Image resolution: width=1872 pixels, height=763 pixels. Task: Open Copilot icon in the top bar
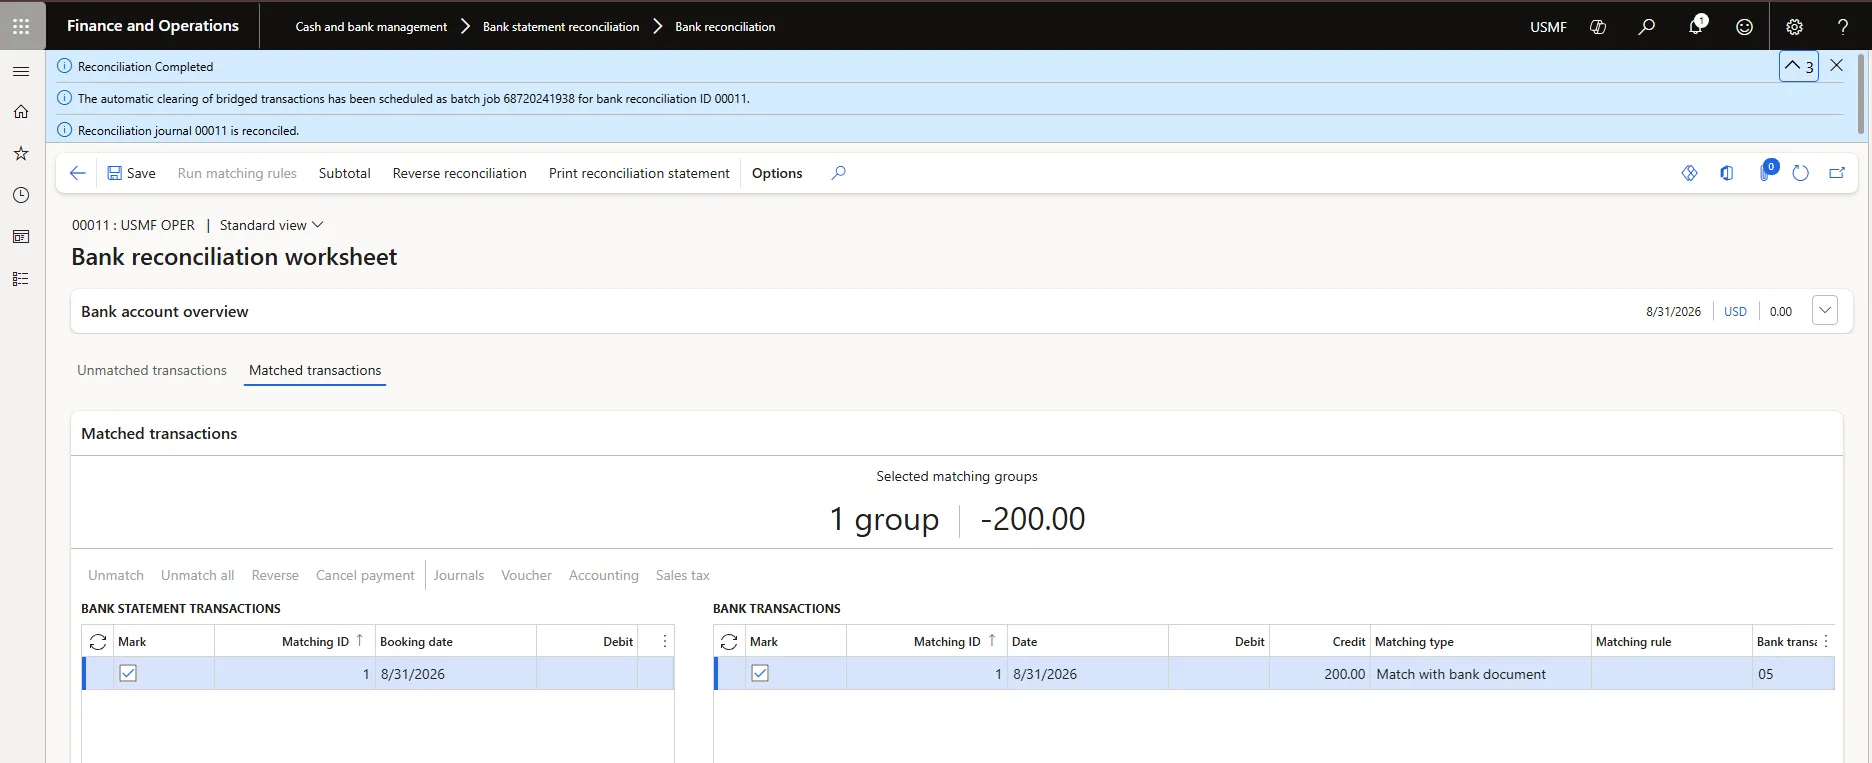[x=1598, y=27]
